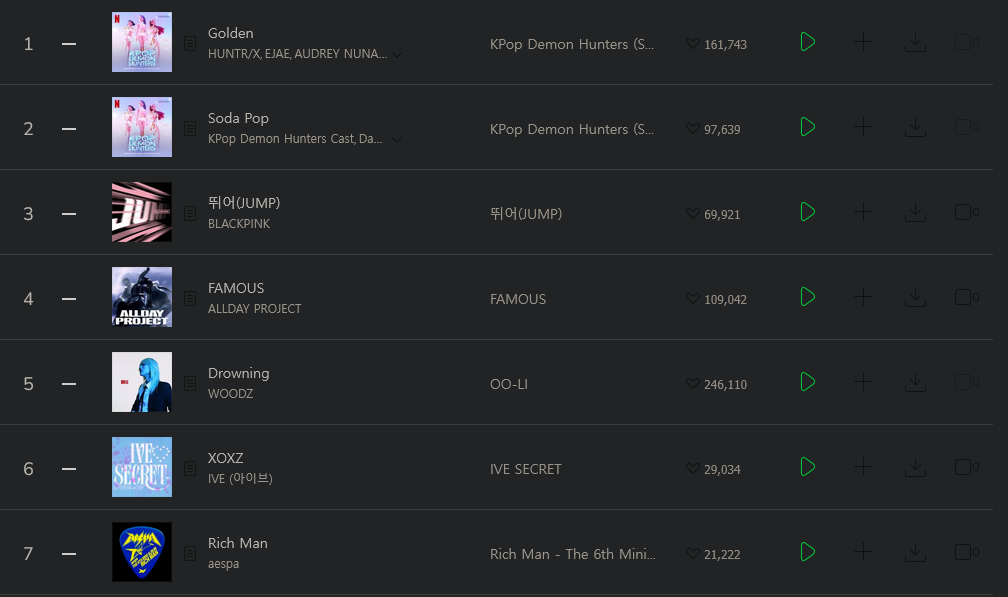Open music video for XOXZ
Viewport: 1008px width, 597px height.
pos(966,467)
